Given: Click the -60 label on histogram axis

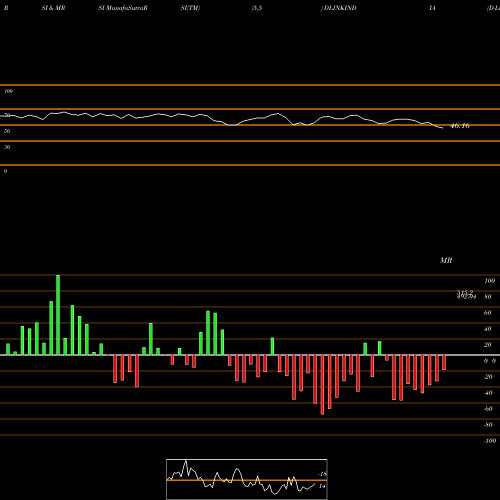Looking at the screenshot, I should (488, 409).
